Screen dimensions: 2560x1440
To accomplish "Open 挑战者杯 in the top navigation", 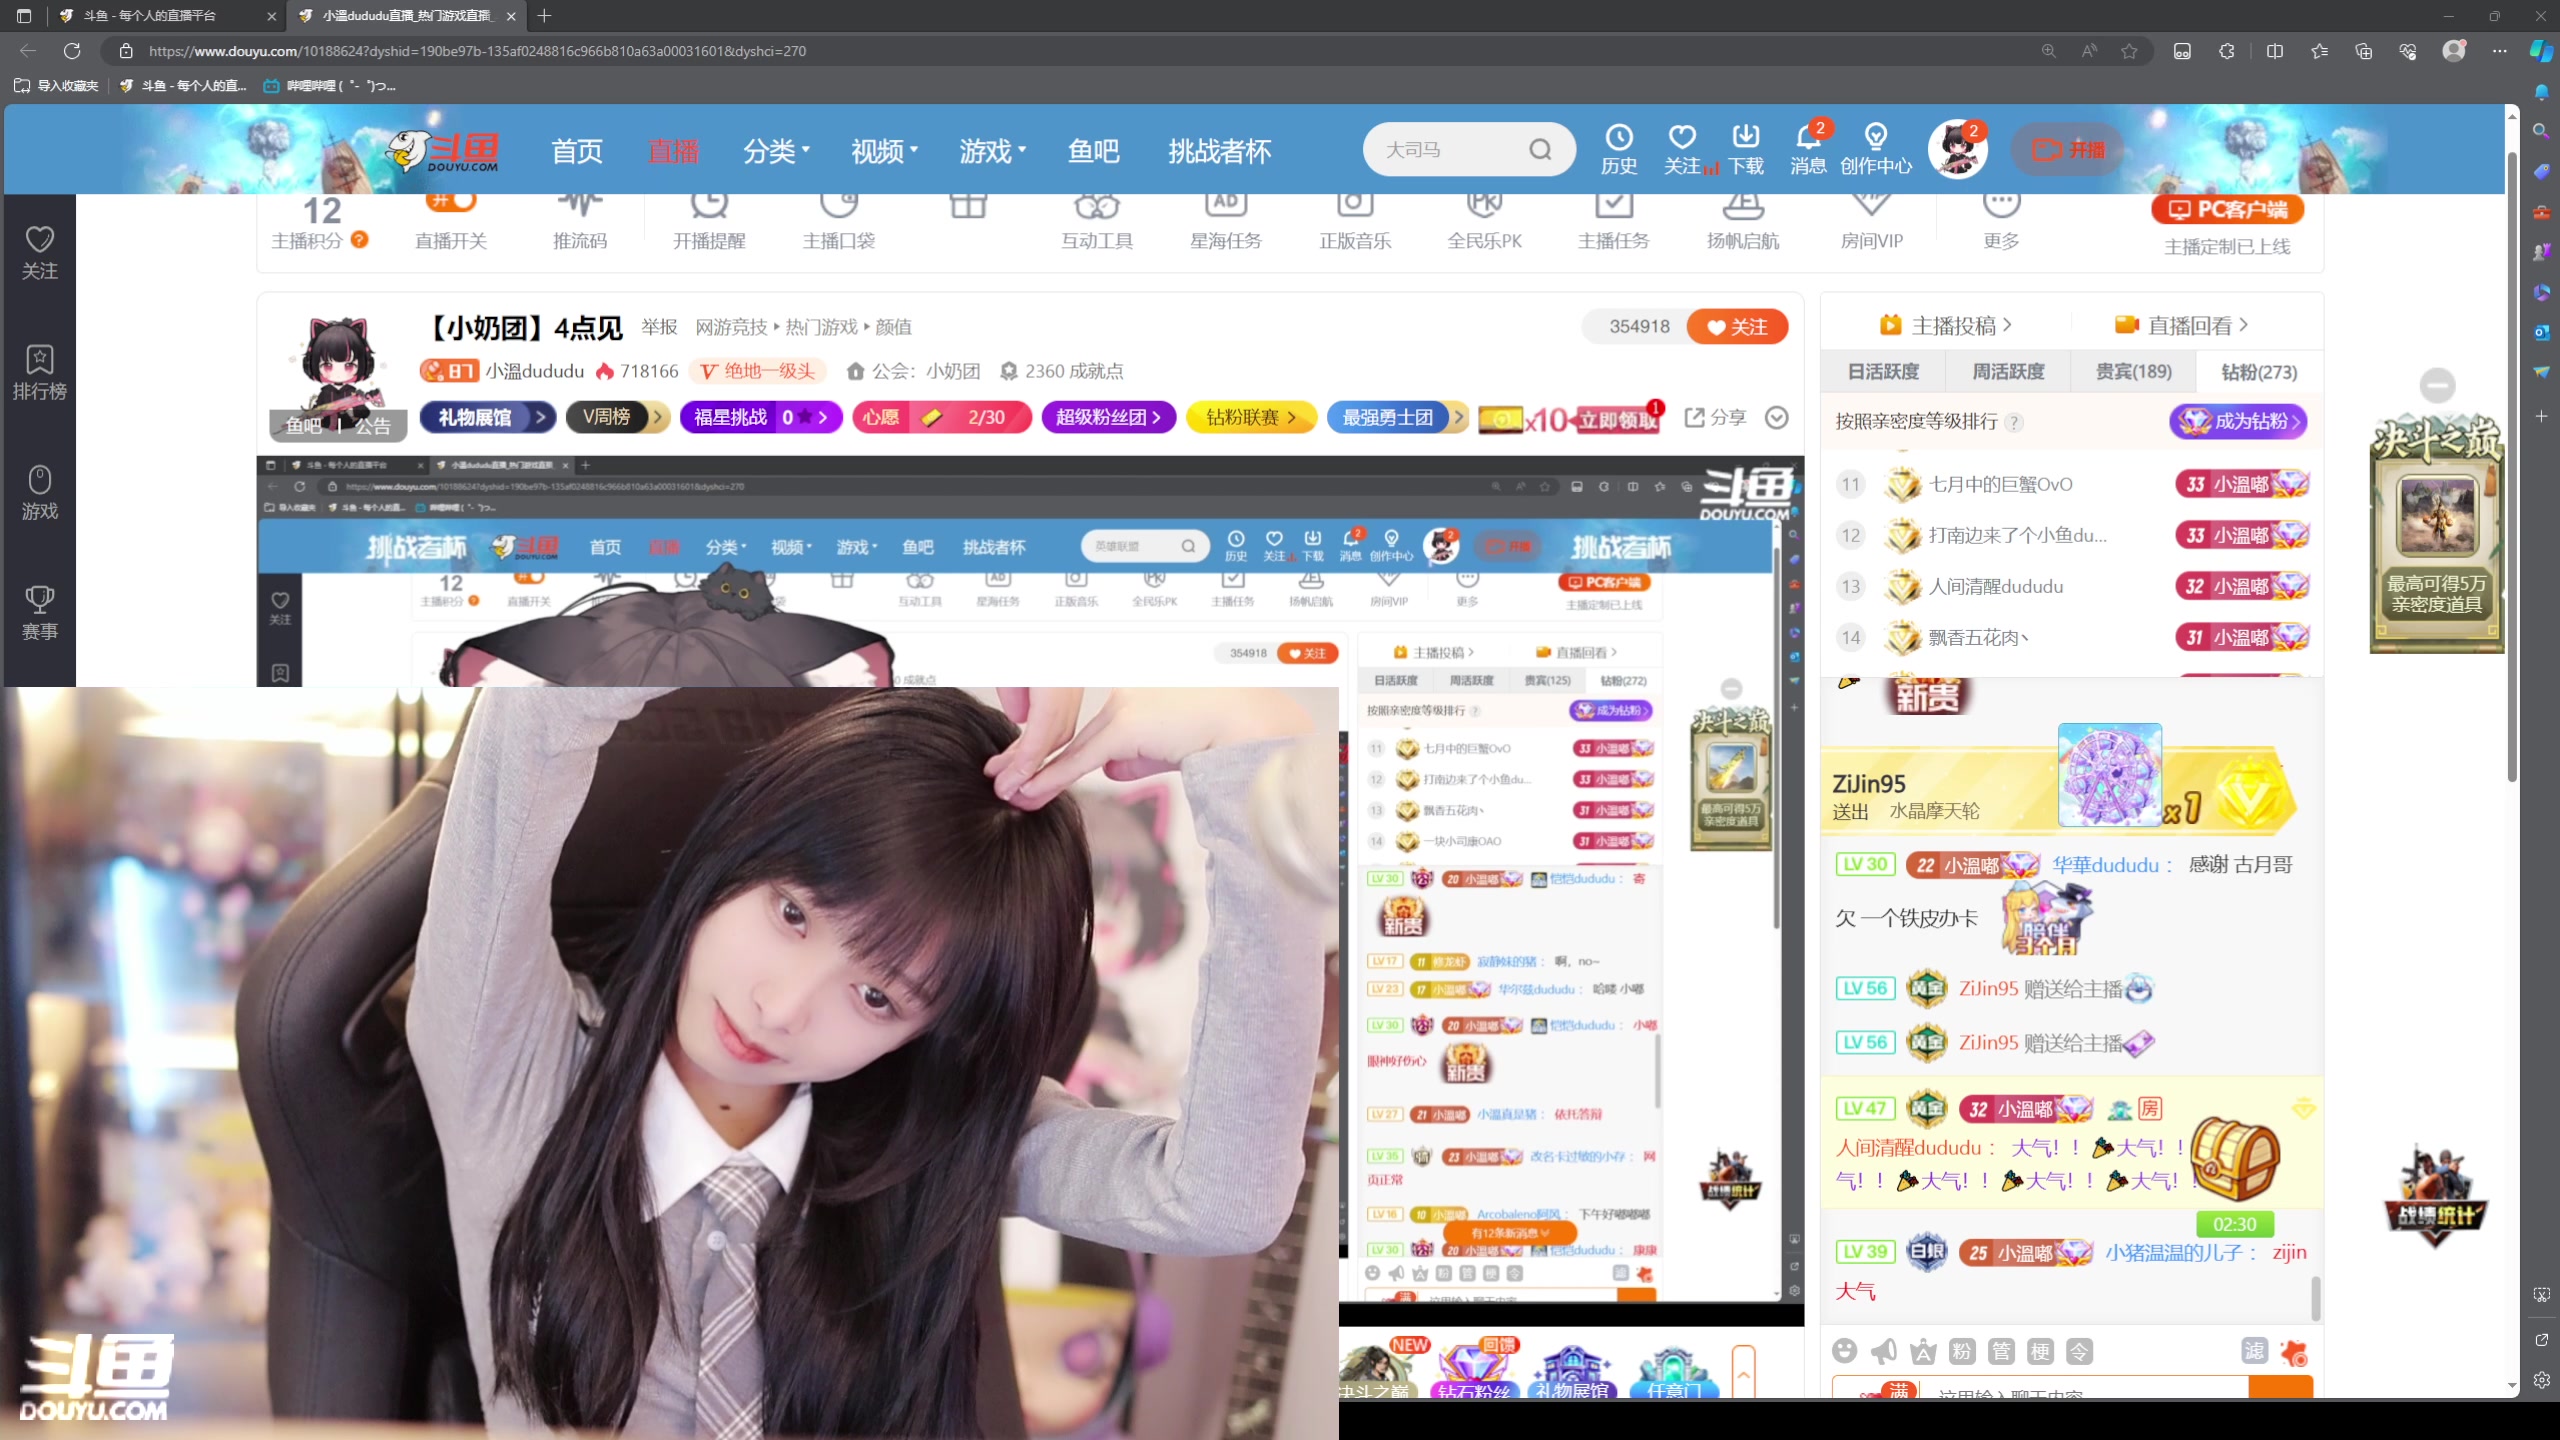I will [1219, 151].
